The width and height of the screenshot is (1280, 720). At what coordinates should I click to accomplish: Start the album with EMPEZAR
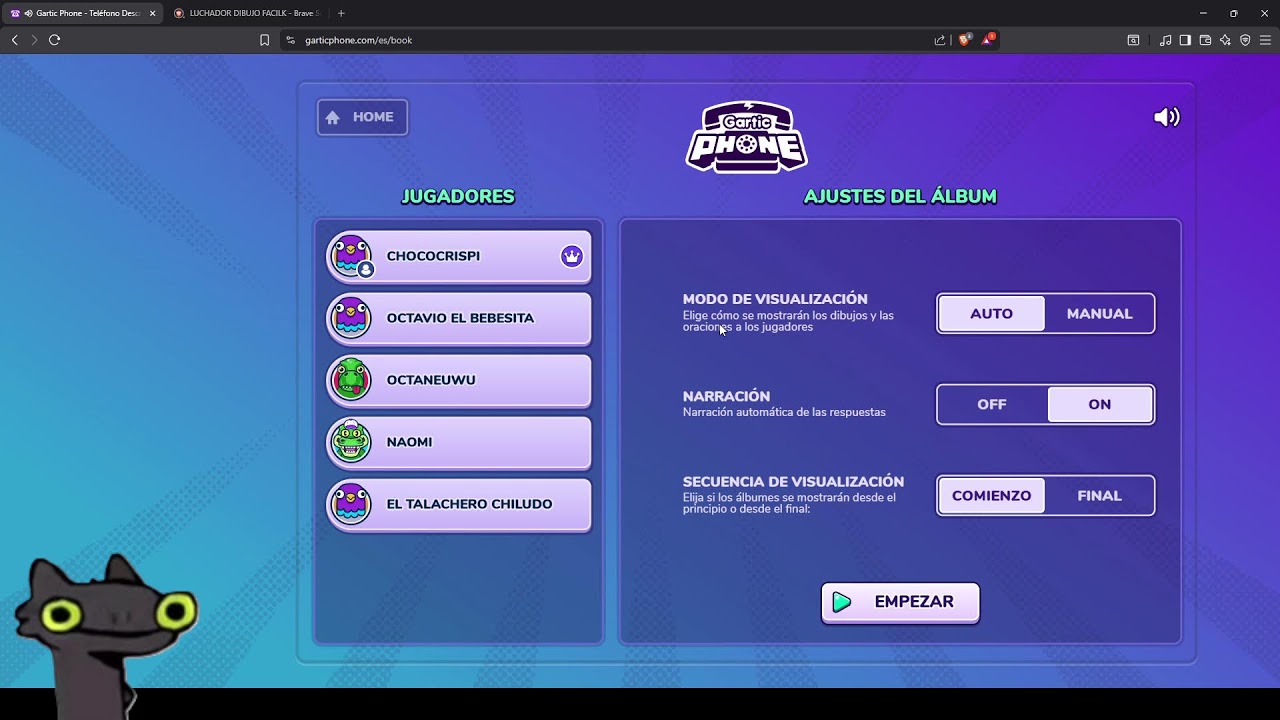900,602
